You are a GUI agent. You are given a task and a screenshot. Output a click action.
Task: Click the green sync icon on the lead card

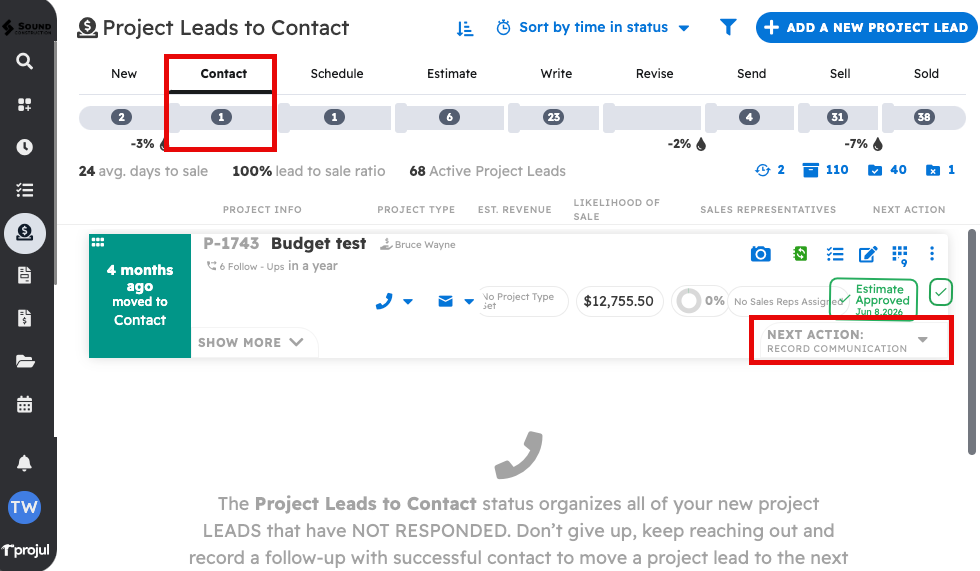pyautogui.click(x=800, y=254)
